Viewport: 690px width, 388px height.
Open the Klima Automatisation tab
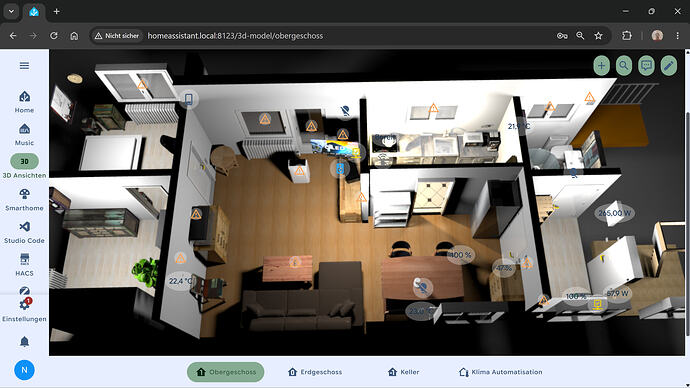pyautogui.click(x=501, y=372)
